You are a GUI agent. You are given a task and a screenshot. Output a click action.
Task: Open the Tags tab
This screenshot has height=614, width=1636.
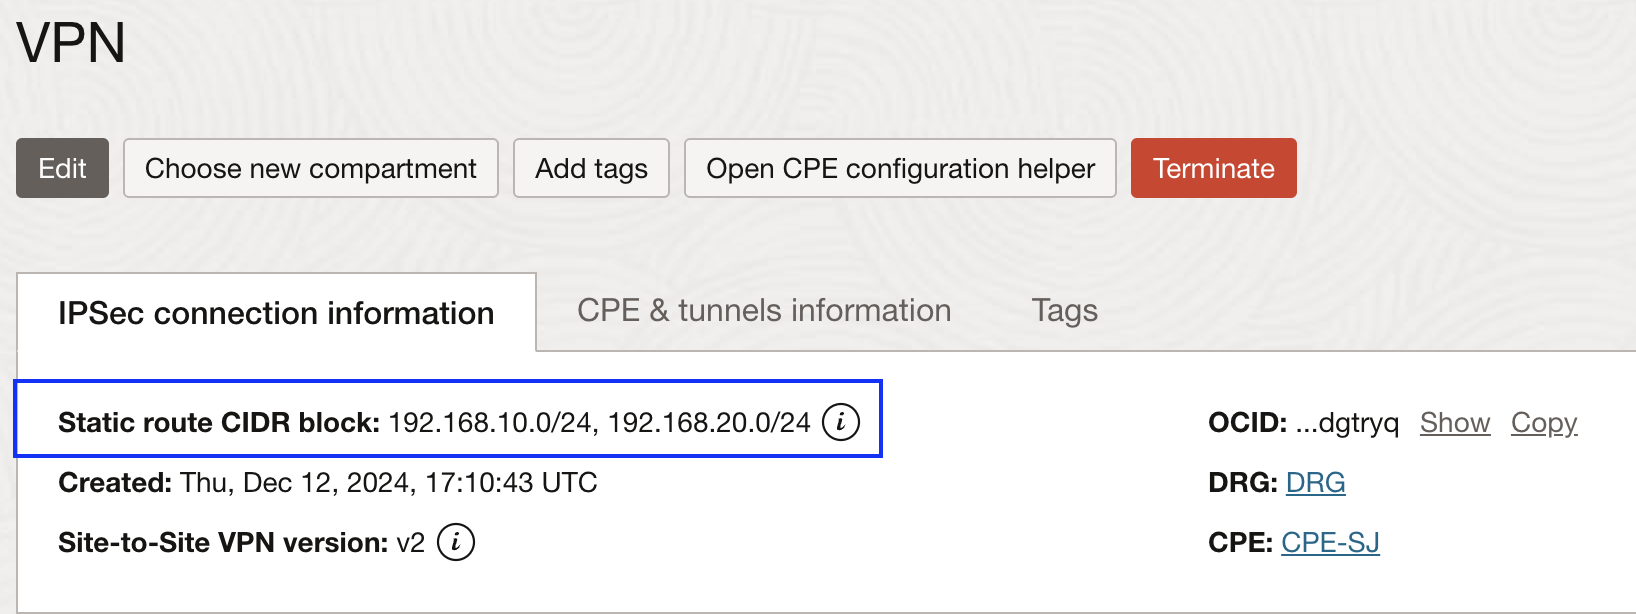click(x=1064, y=311)
